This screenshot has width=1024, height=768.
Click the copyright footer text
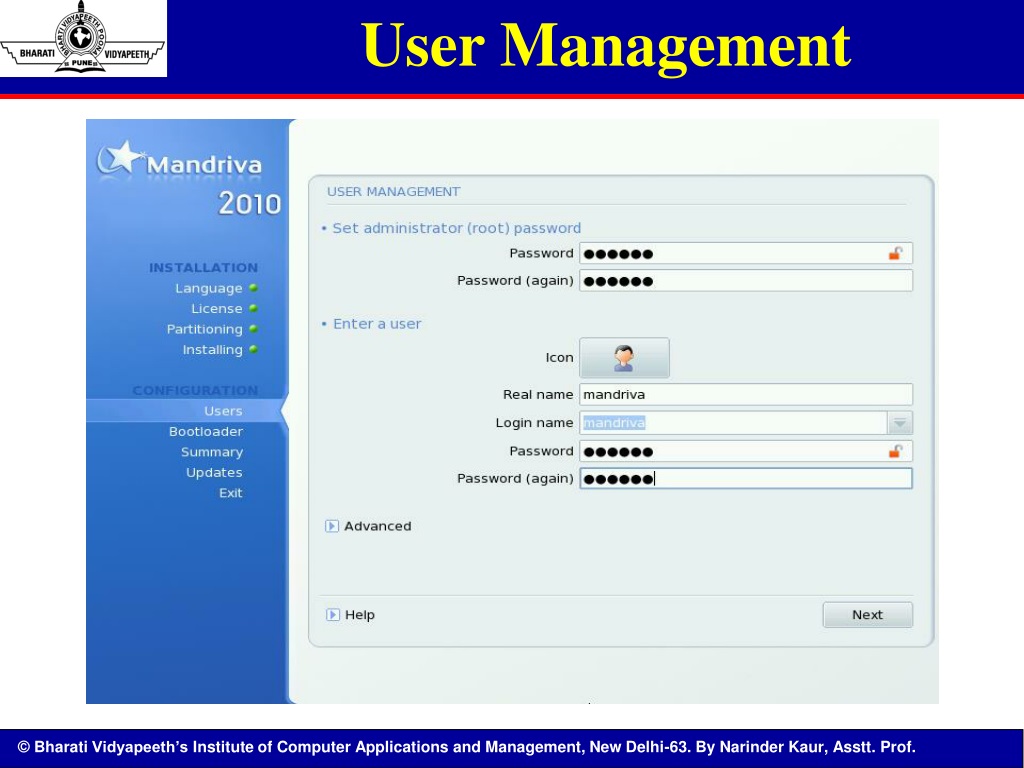click(466, 747)
